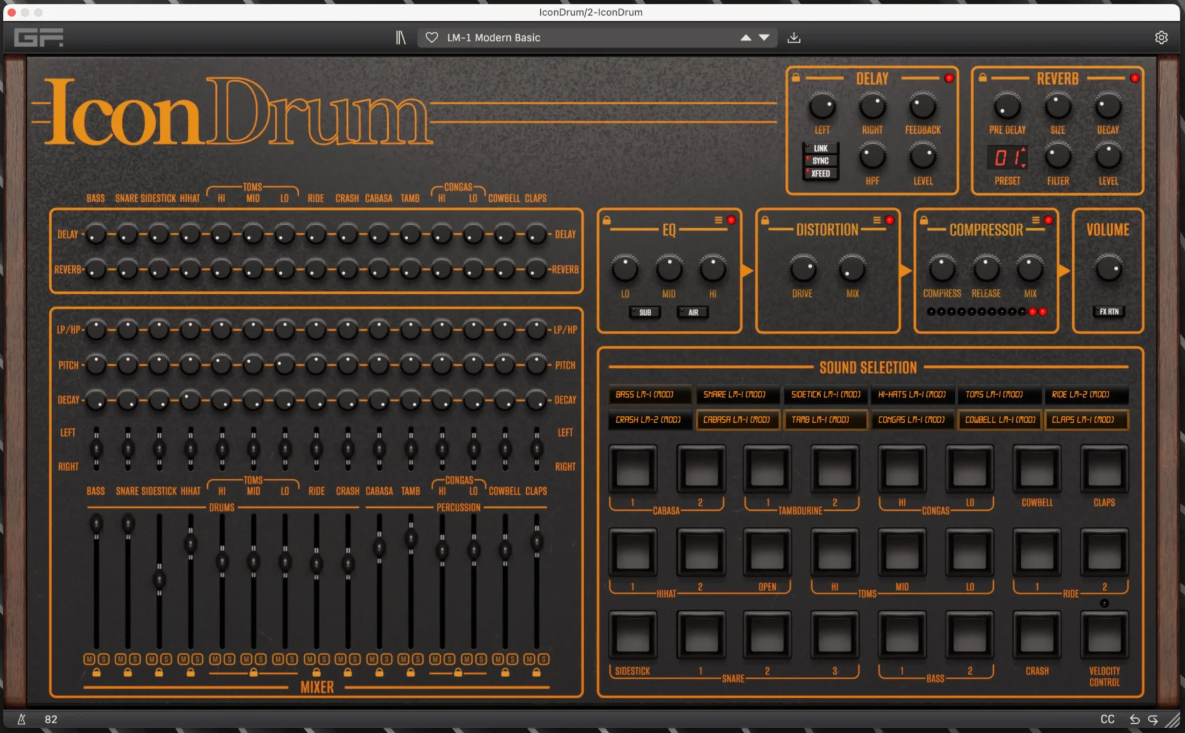Toggle the Reverb power LED
1185x733 pixels.
[1134, 78]
